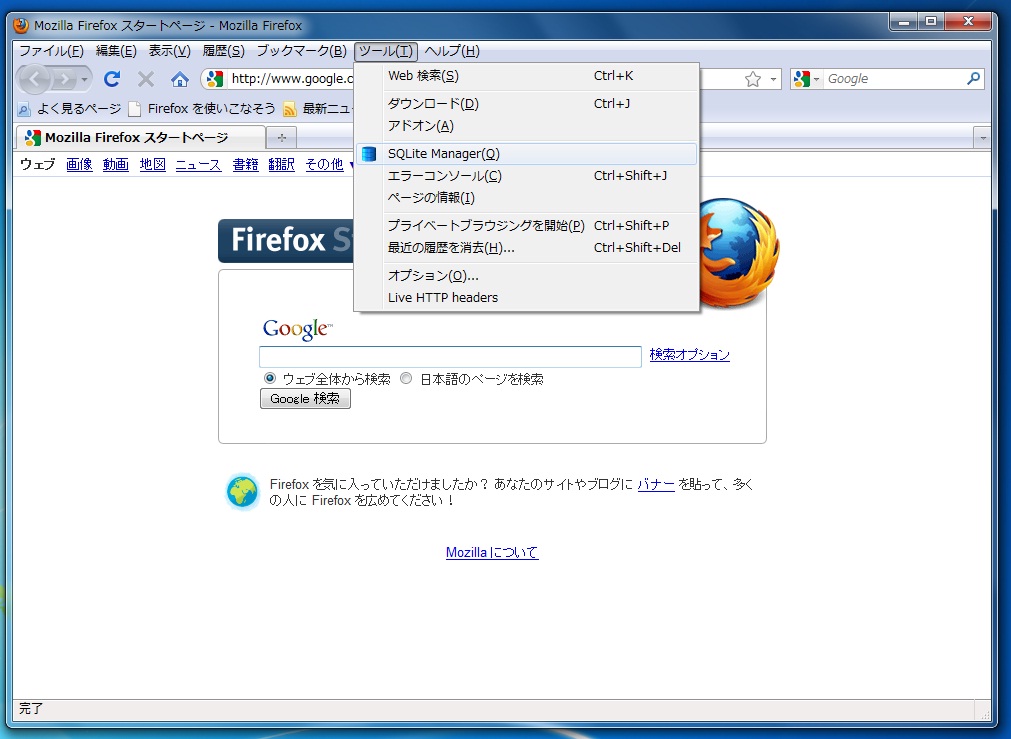Go to the home page icon

coord(180,79)
